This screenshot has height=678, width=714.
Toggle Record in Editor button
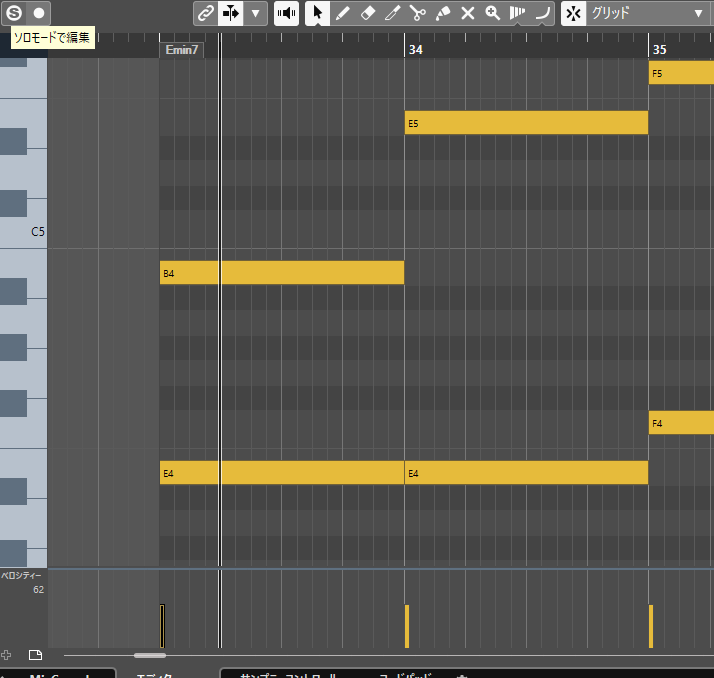(x=39, y=13)
